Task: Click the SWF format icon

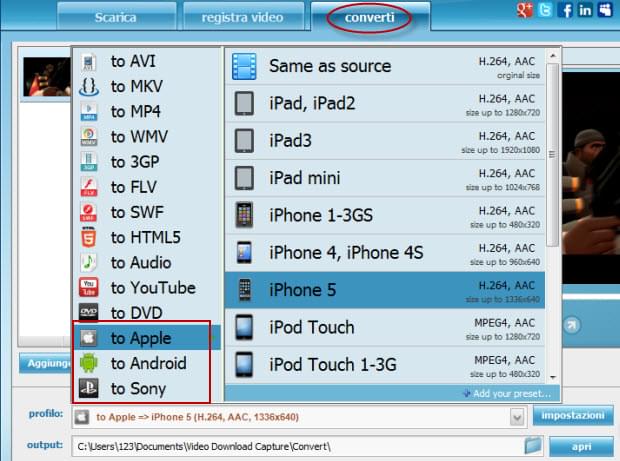Action: pyautogui.click(x=89, y=212)
